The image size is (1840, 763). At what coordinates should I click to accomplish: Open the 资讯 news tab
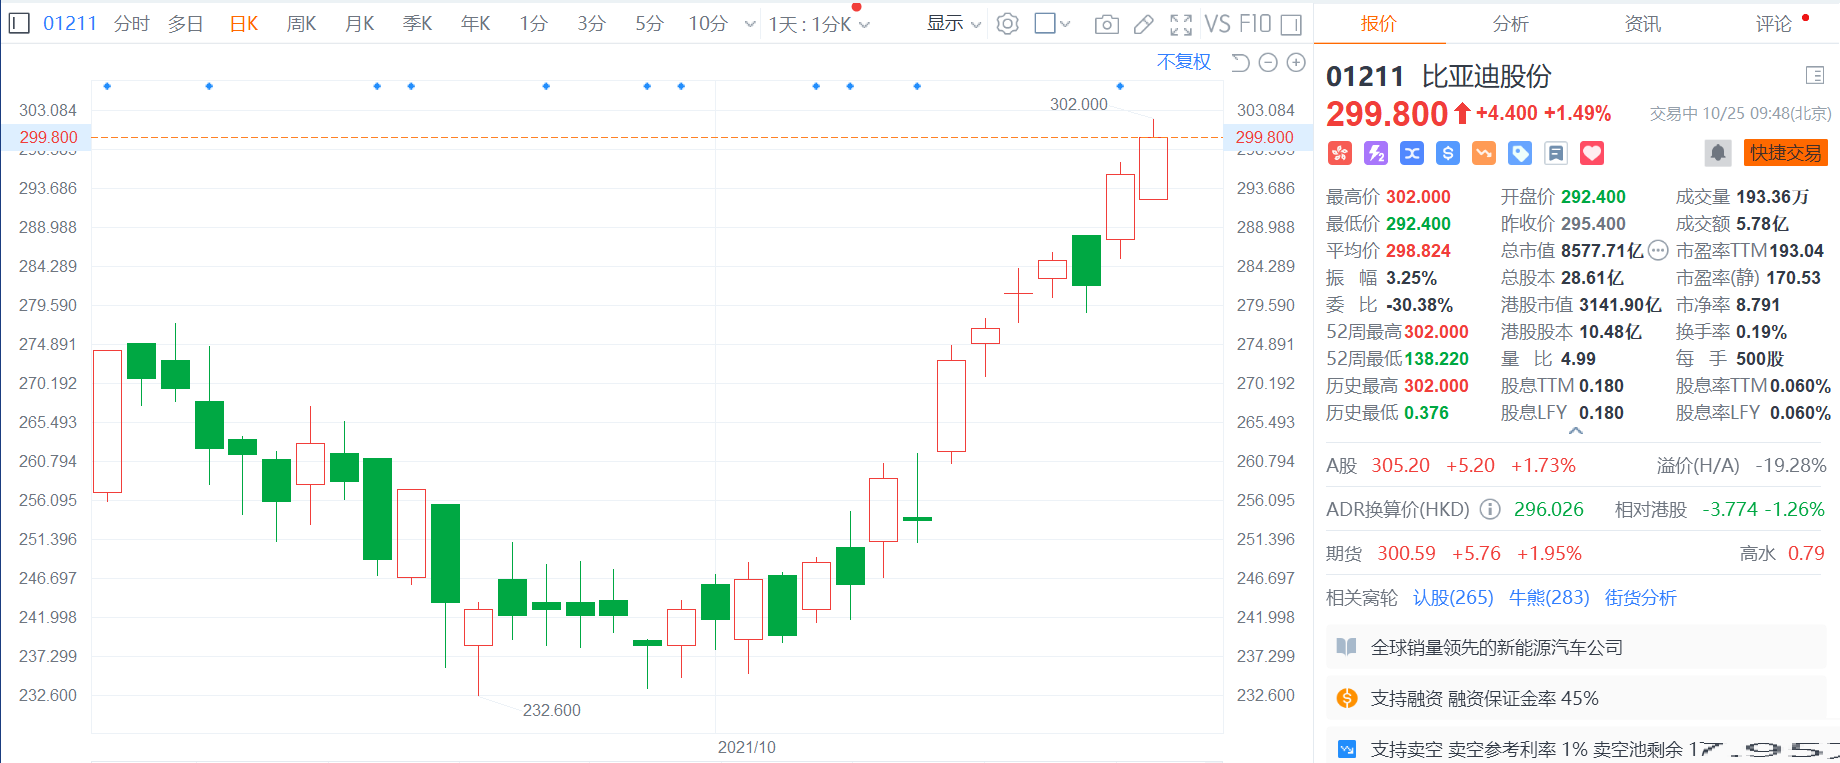(x=1643, y=23)
